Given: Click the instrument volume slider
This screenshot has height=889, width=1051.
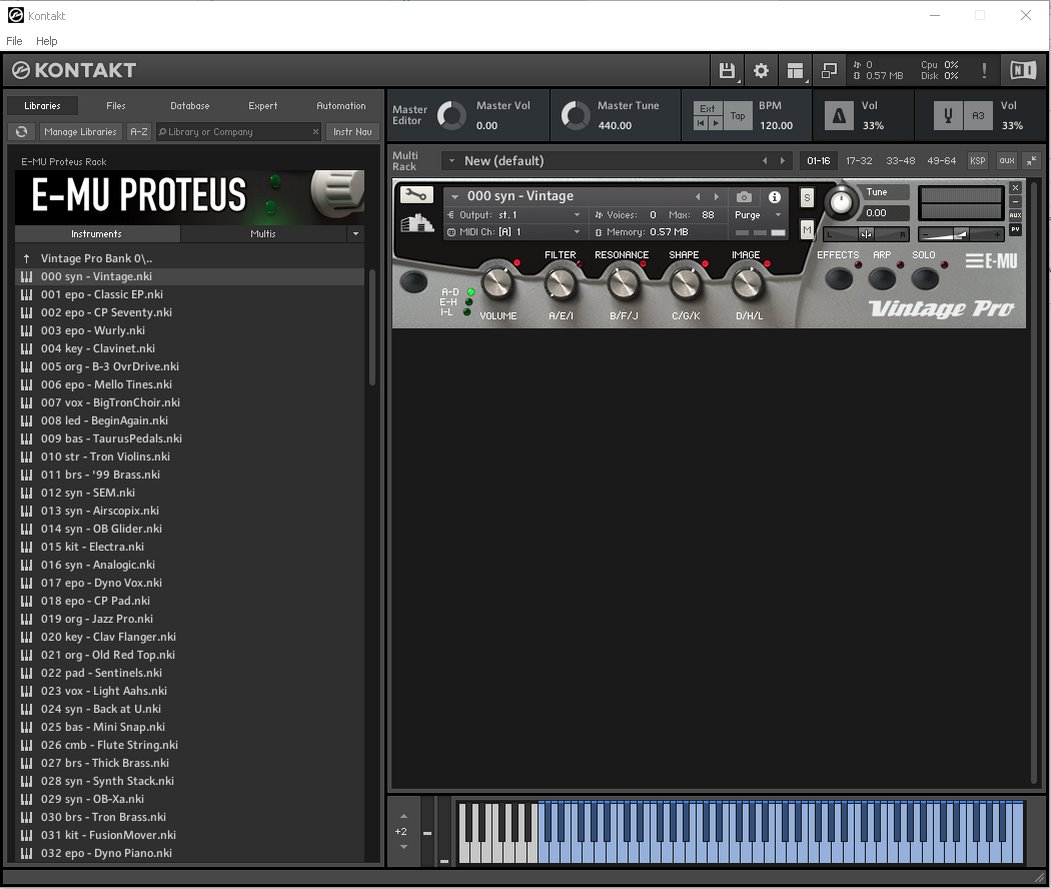Looking at the screenshot, I should [961, 234].
